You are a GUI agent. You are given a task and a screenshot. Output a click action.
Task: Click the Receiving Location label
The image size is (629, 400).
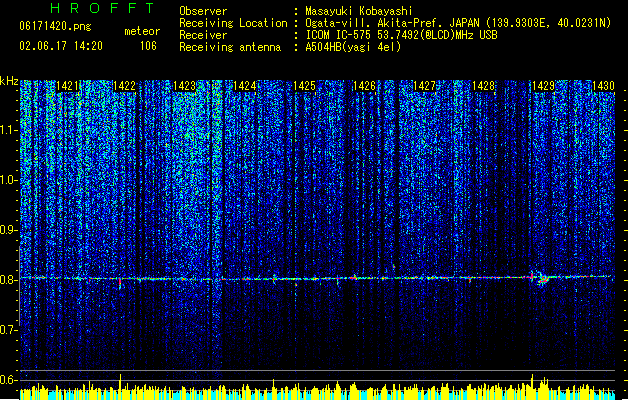[x=233, y=23]
